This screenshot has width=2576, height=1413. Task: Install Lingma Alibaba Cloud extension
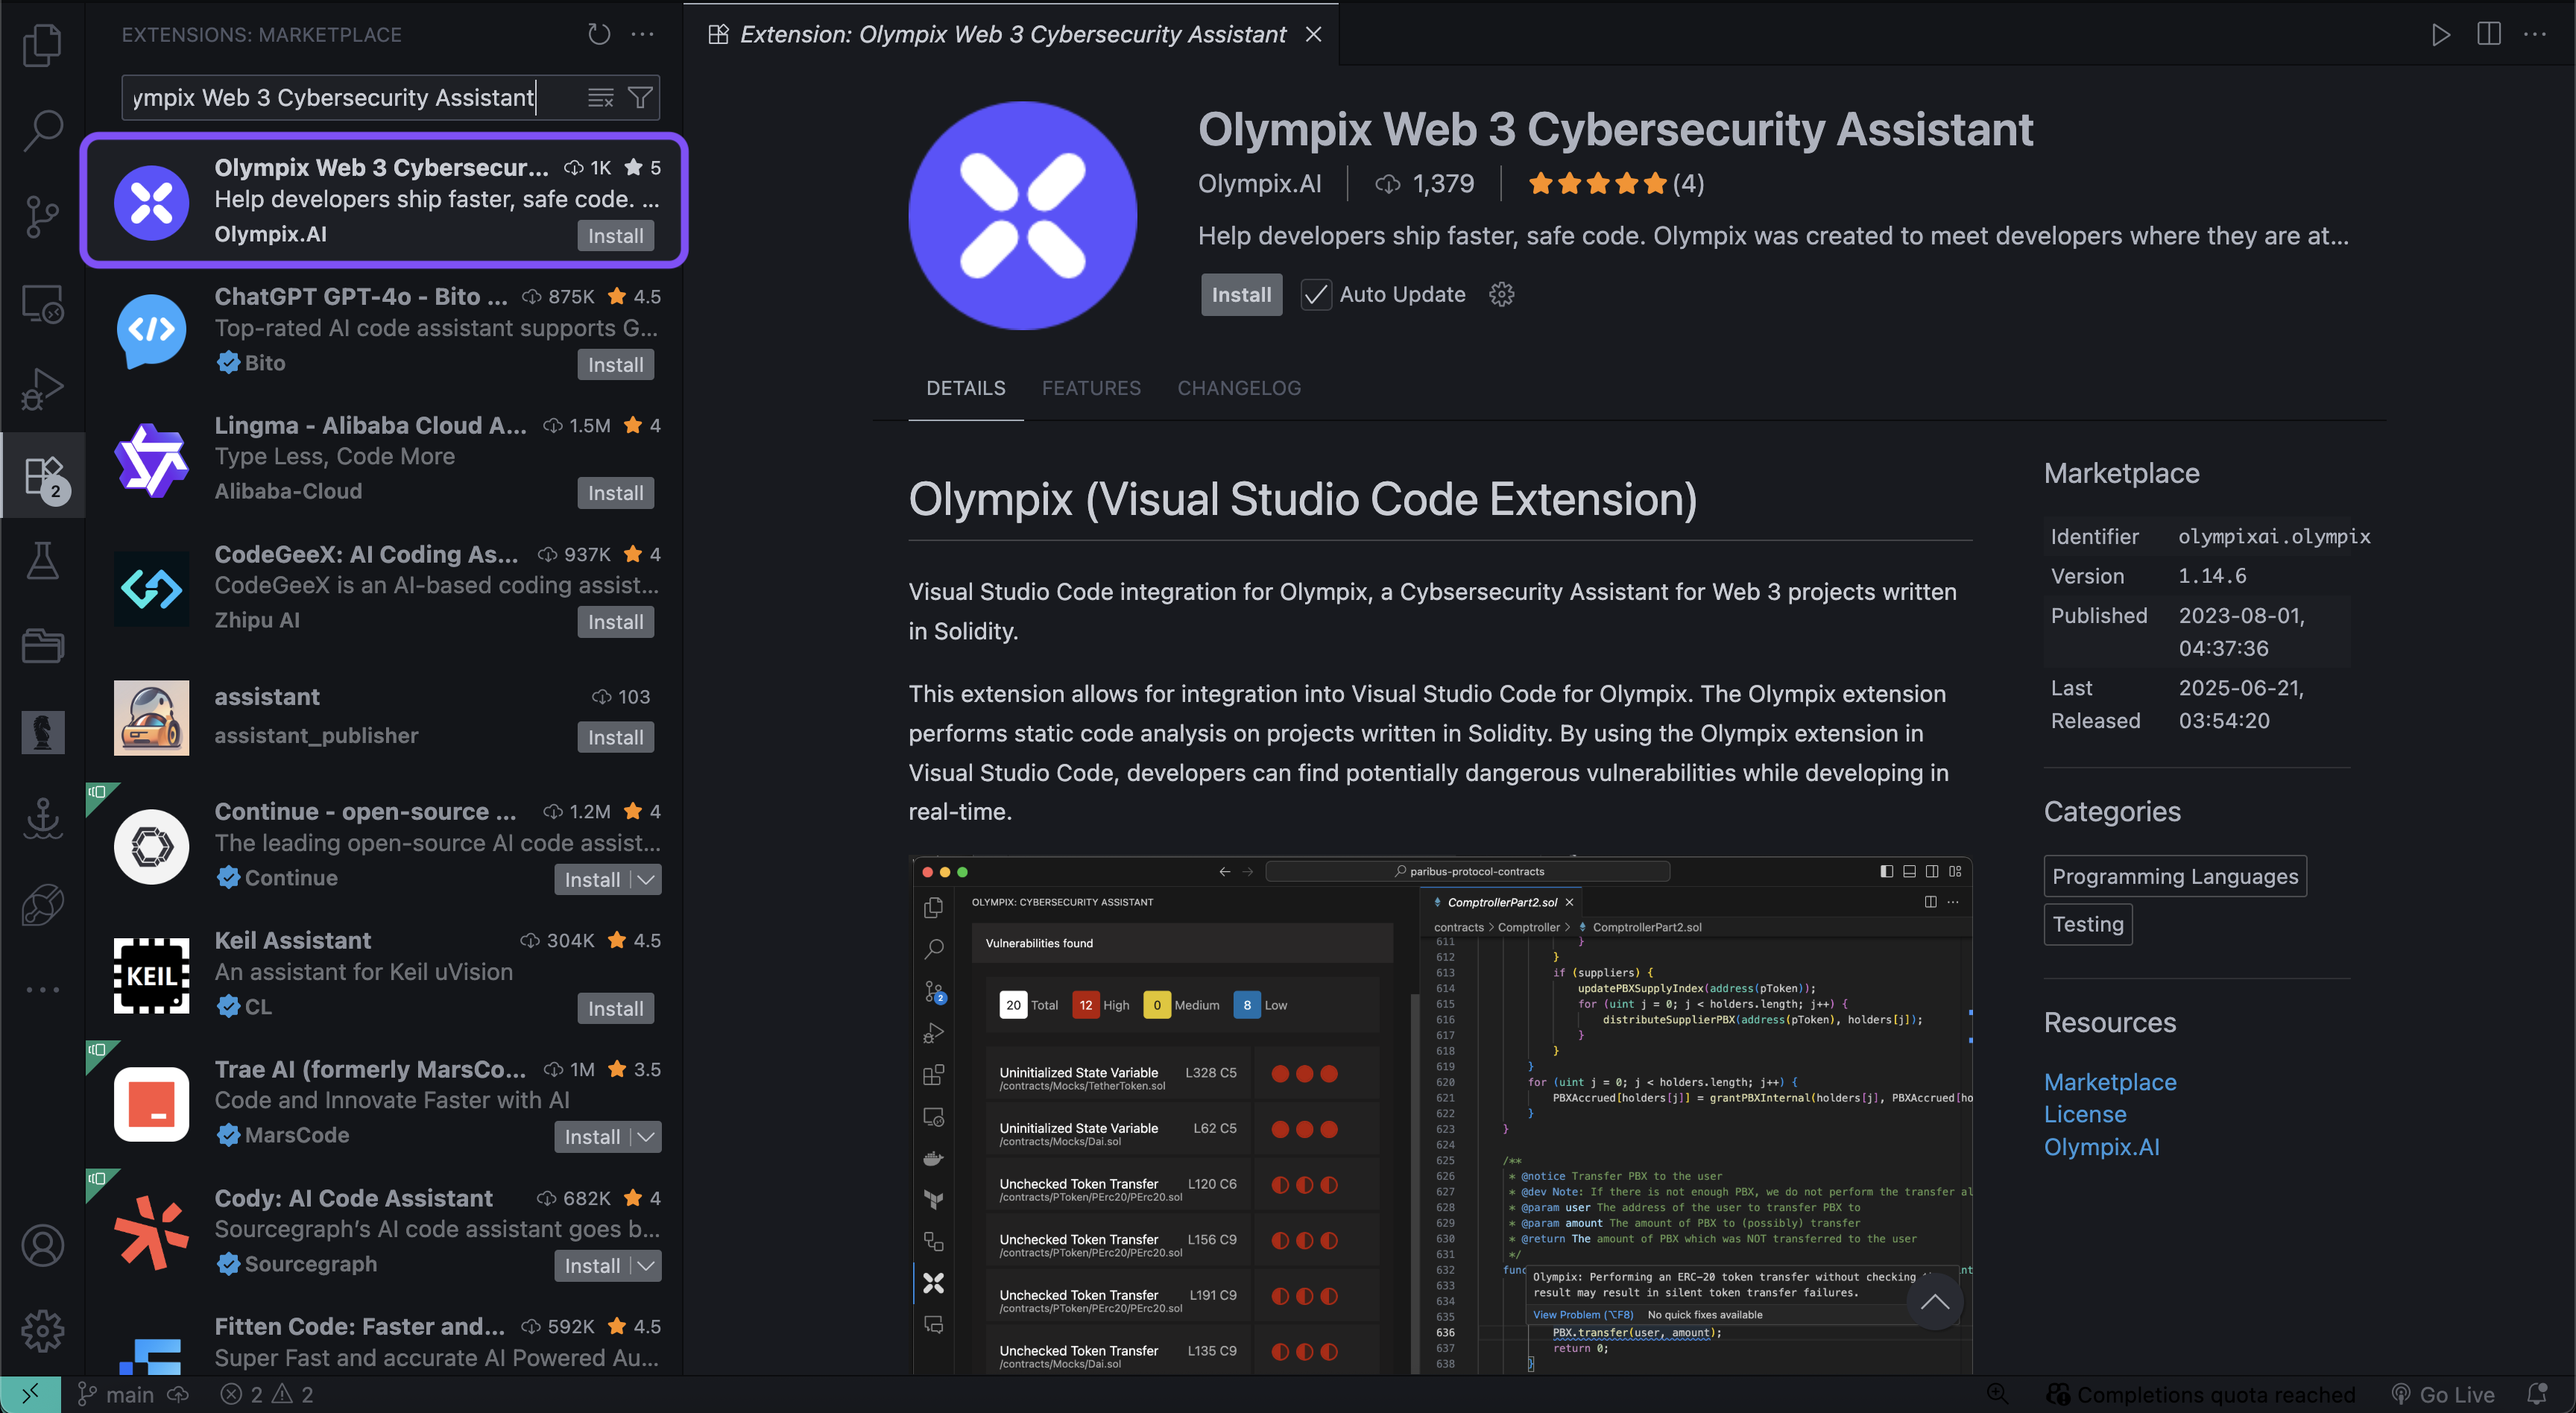(x=615, y=493)
